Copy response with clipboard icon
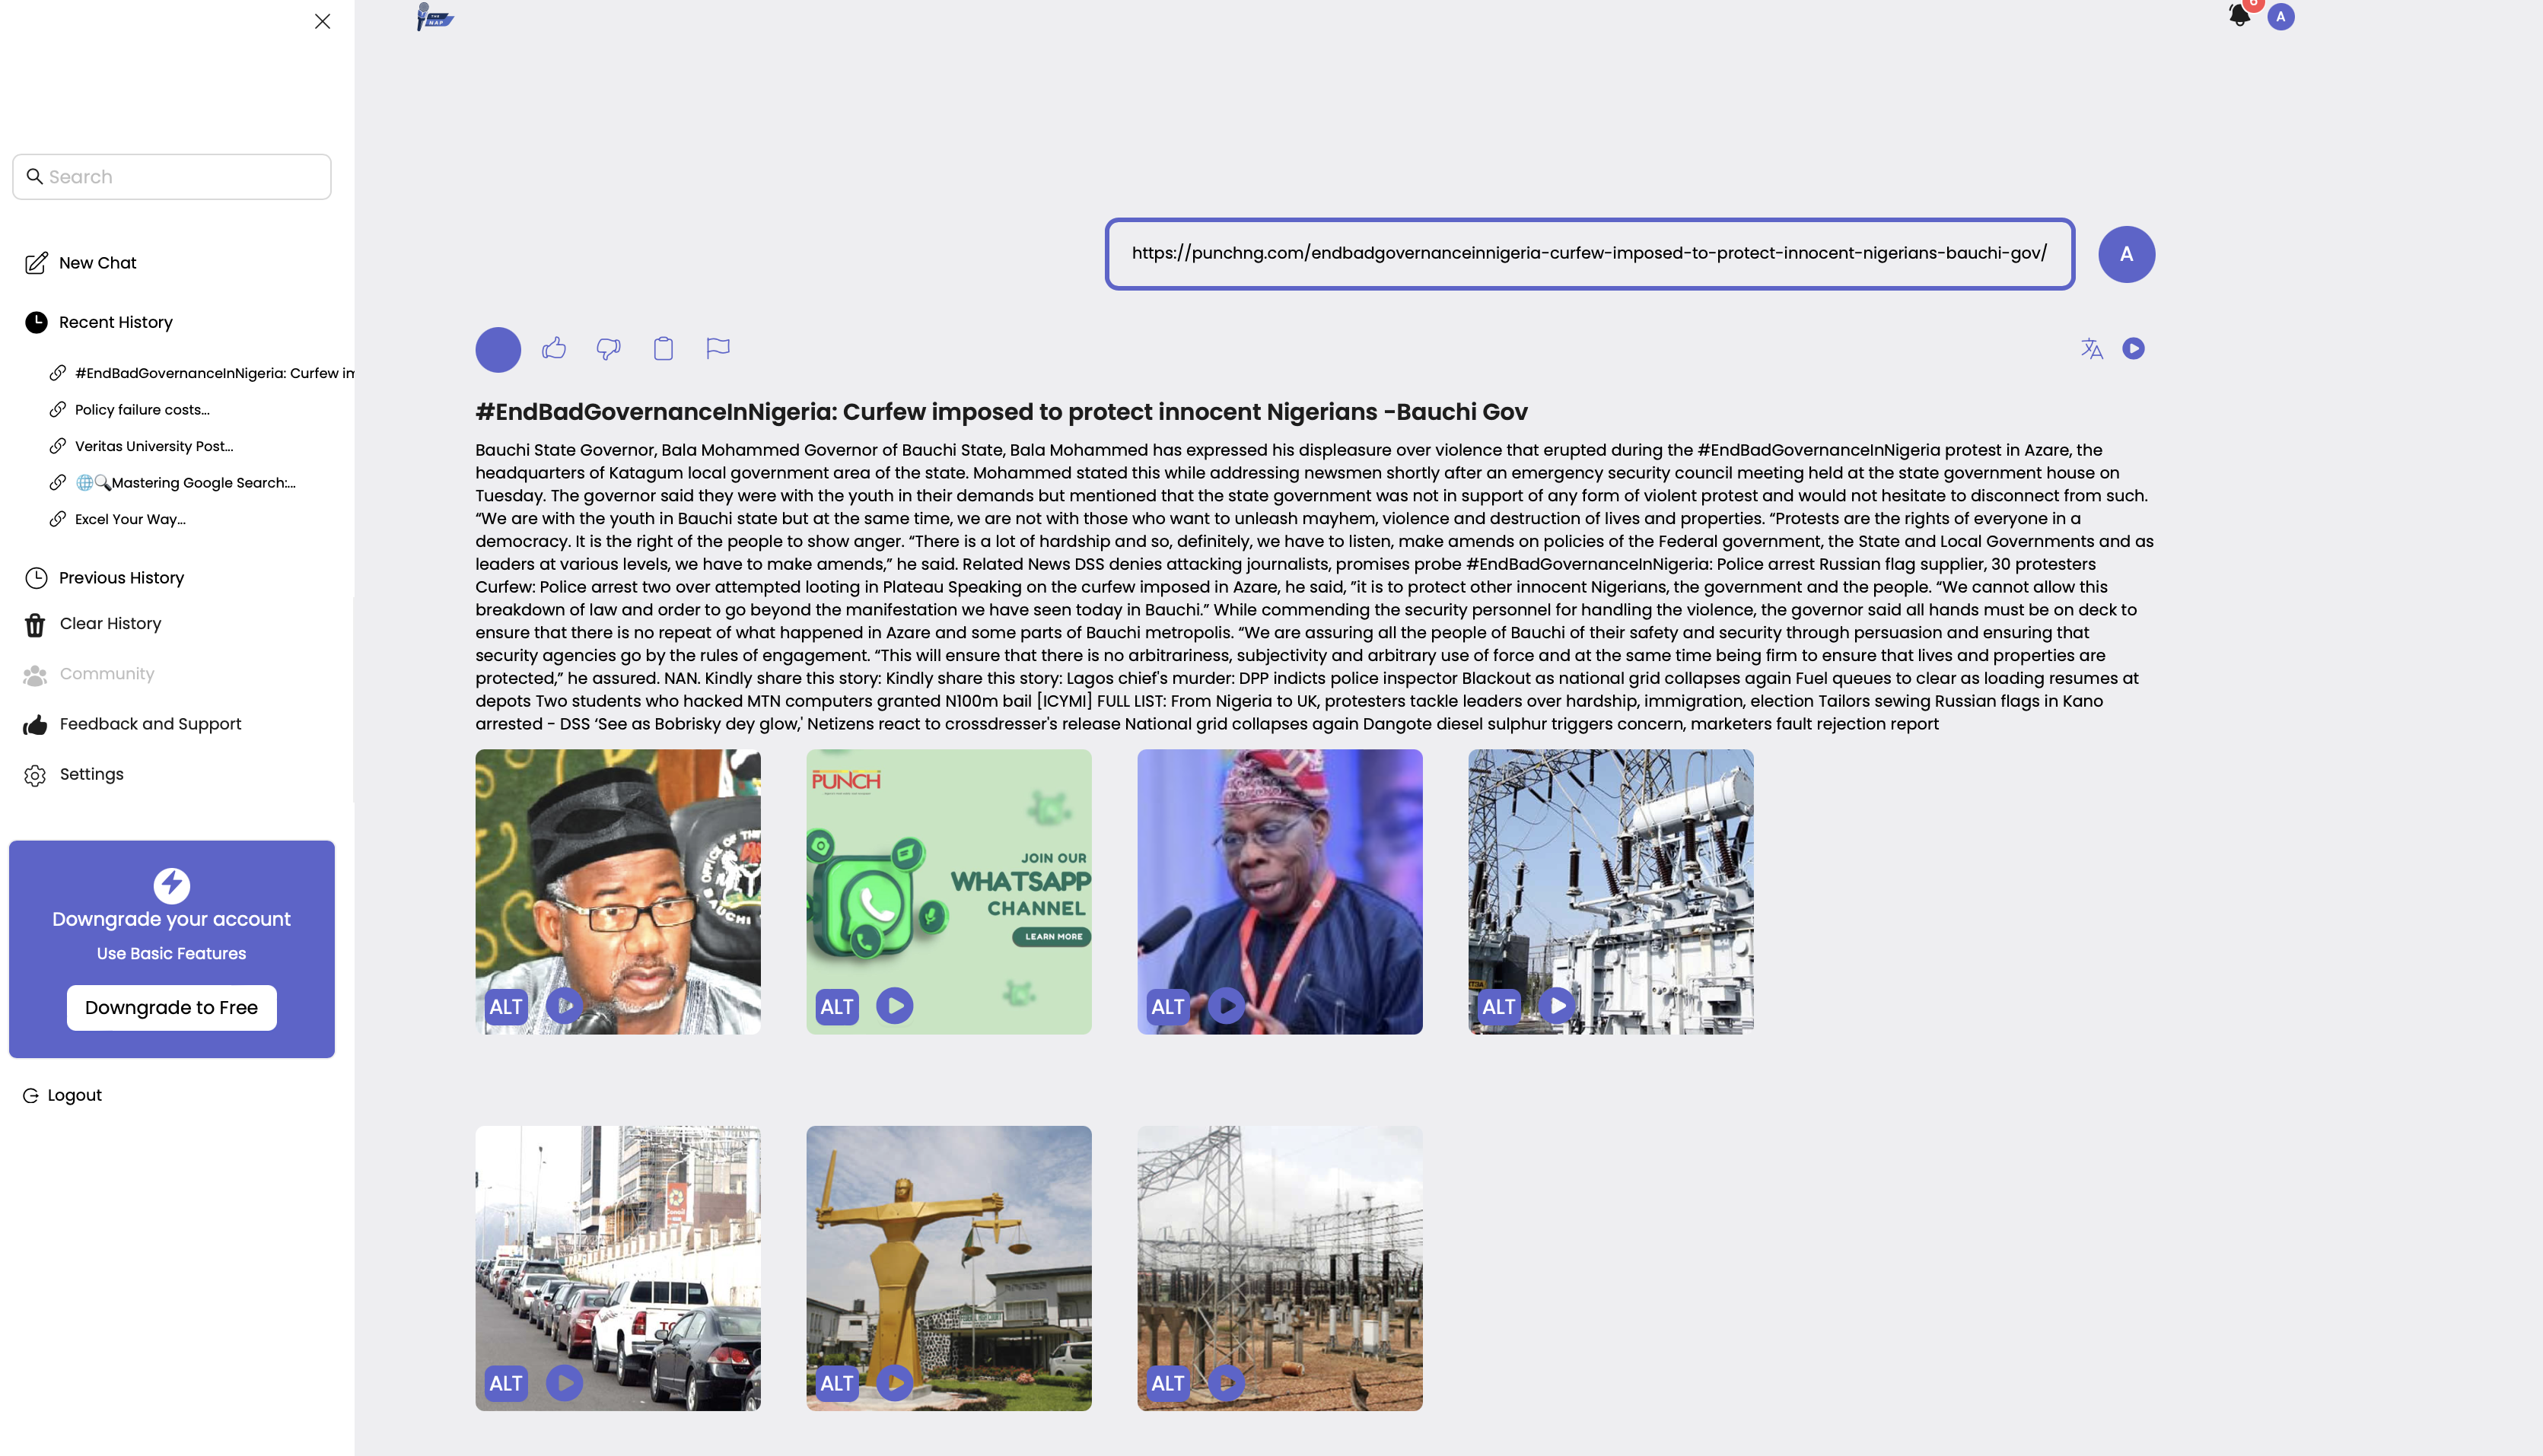This screenshot has height=1456, width=2543. point(663,348)
